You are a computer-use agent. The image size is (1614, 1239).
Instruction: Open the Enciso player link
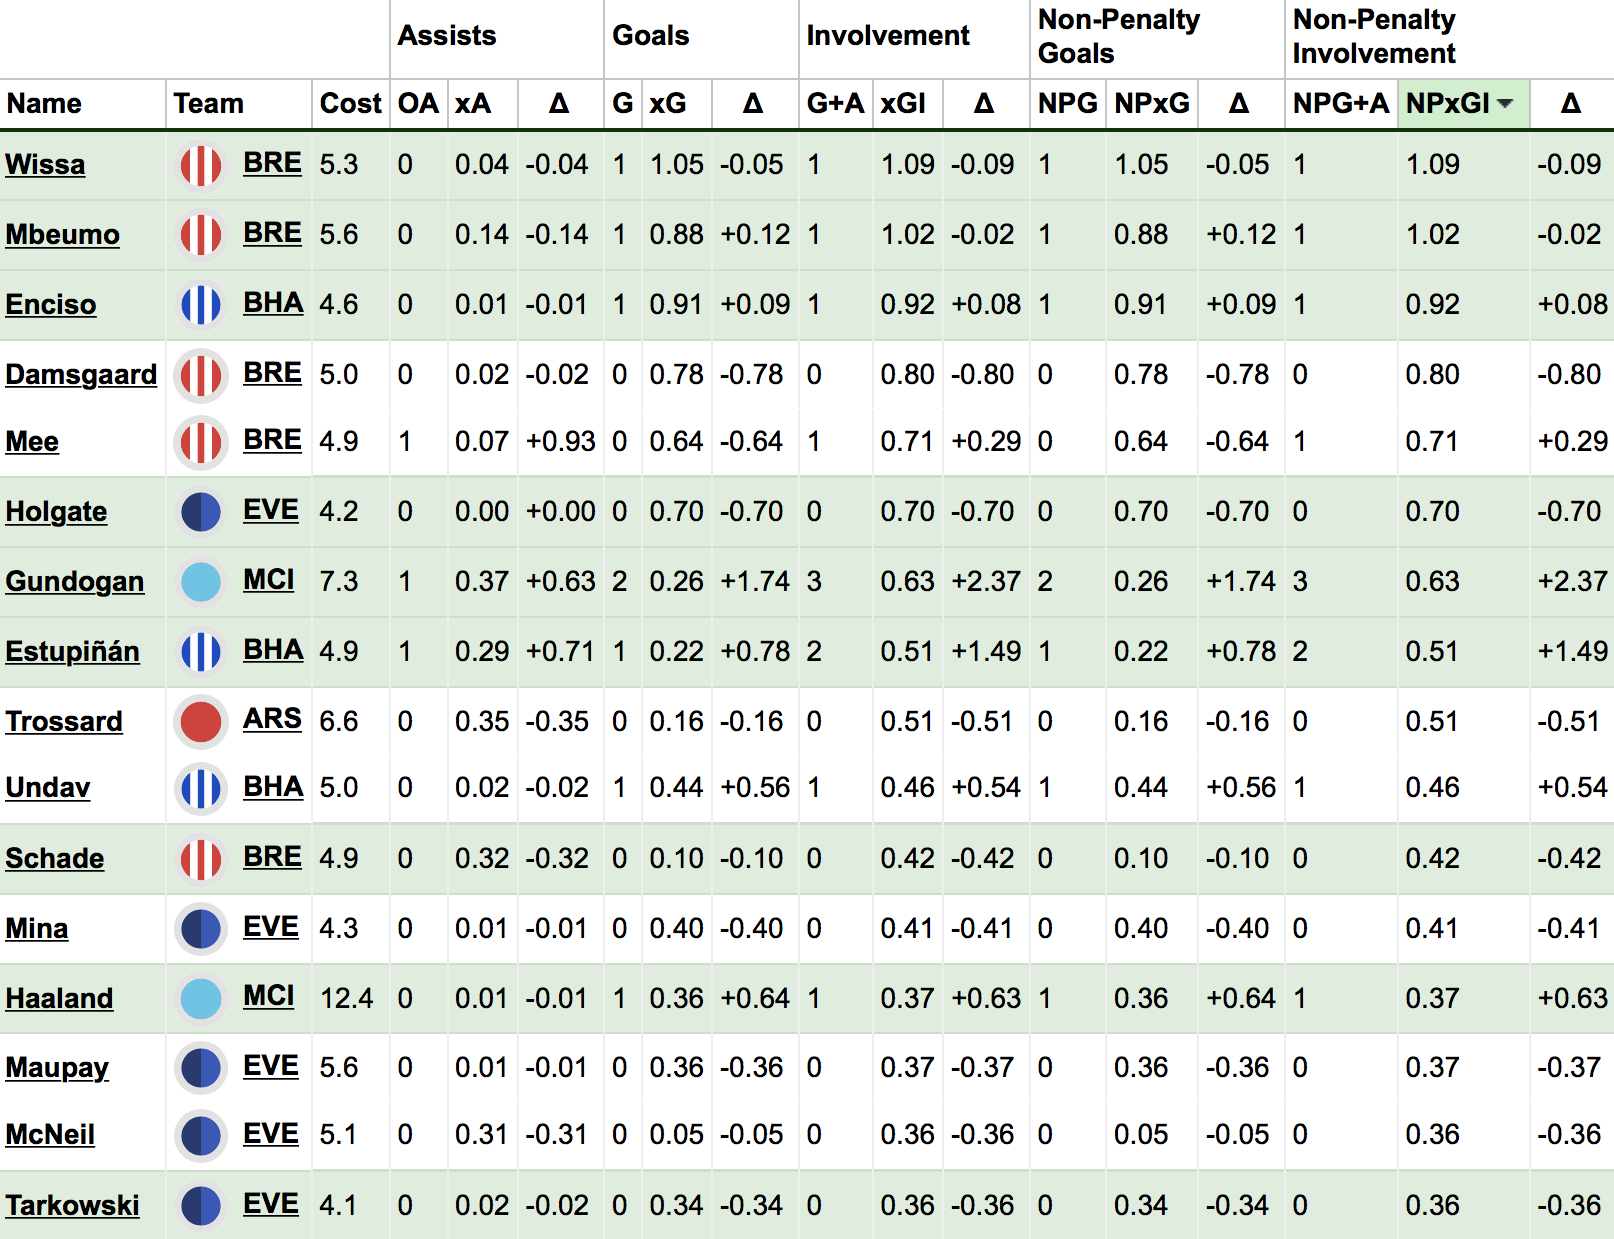coord(51,305)
